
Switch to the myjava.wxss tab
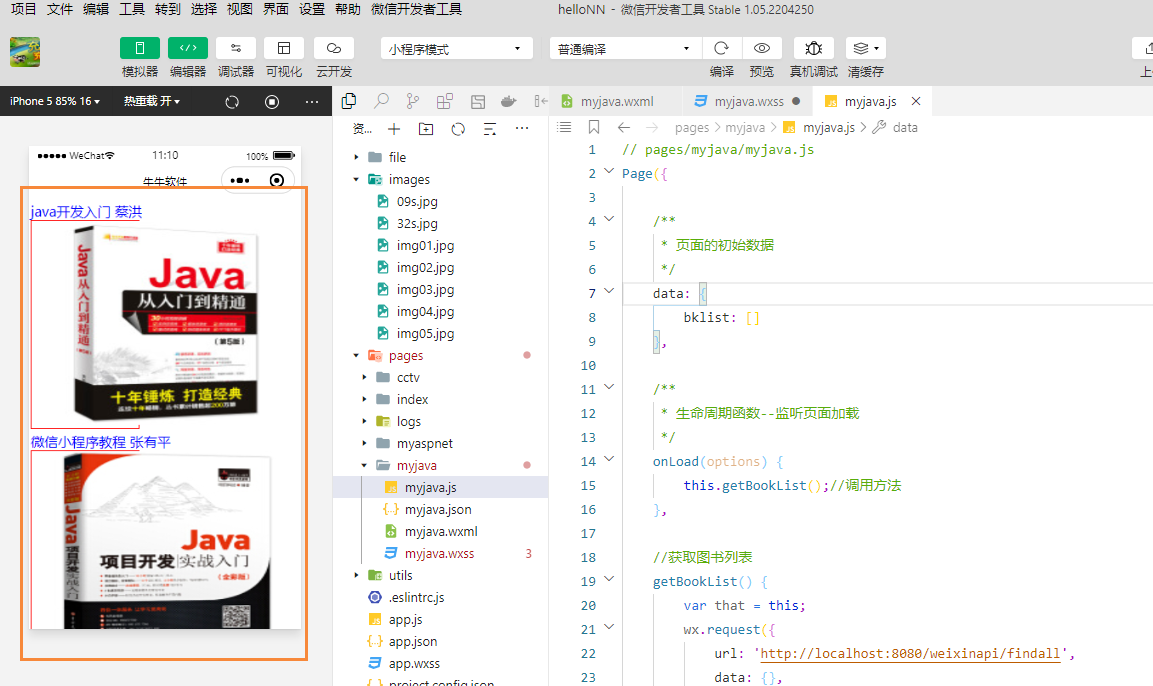click(x=748, y=101)
